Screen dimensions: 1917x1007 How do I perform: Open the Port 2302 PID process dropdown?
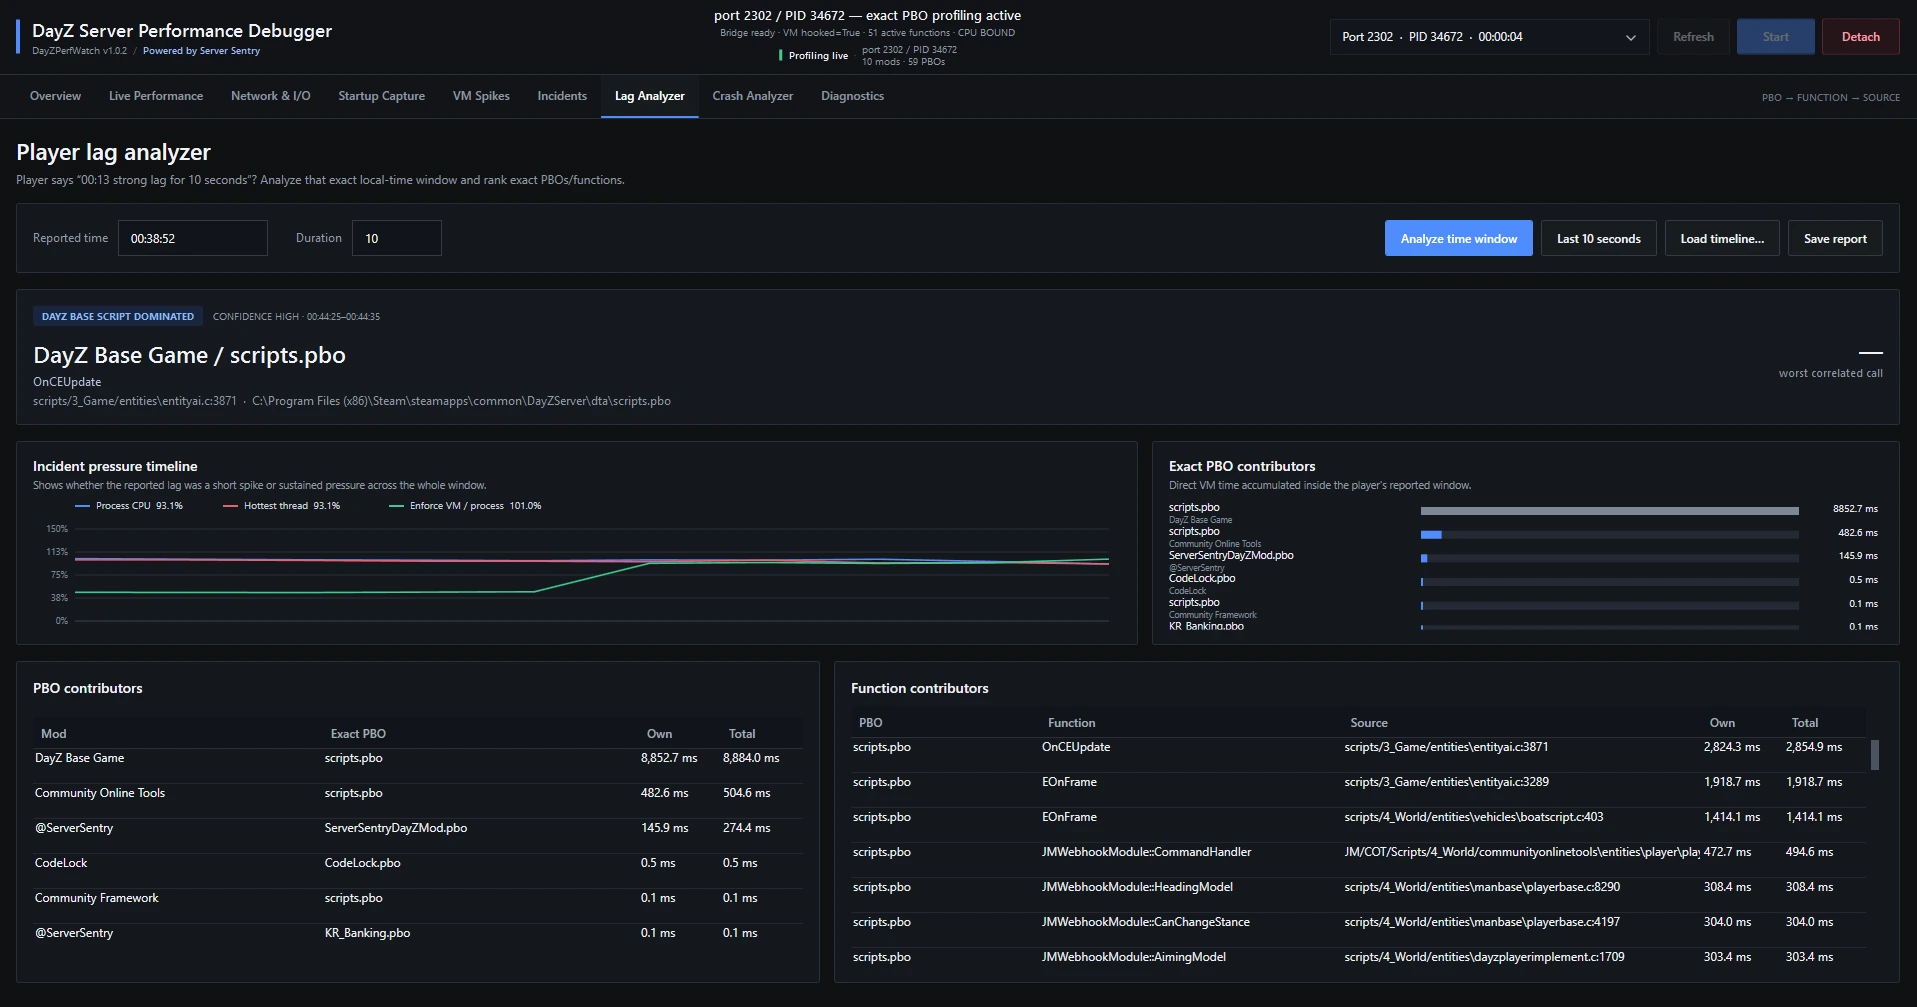pos(1489,37)
